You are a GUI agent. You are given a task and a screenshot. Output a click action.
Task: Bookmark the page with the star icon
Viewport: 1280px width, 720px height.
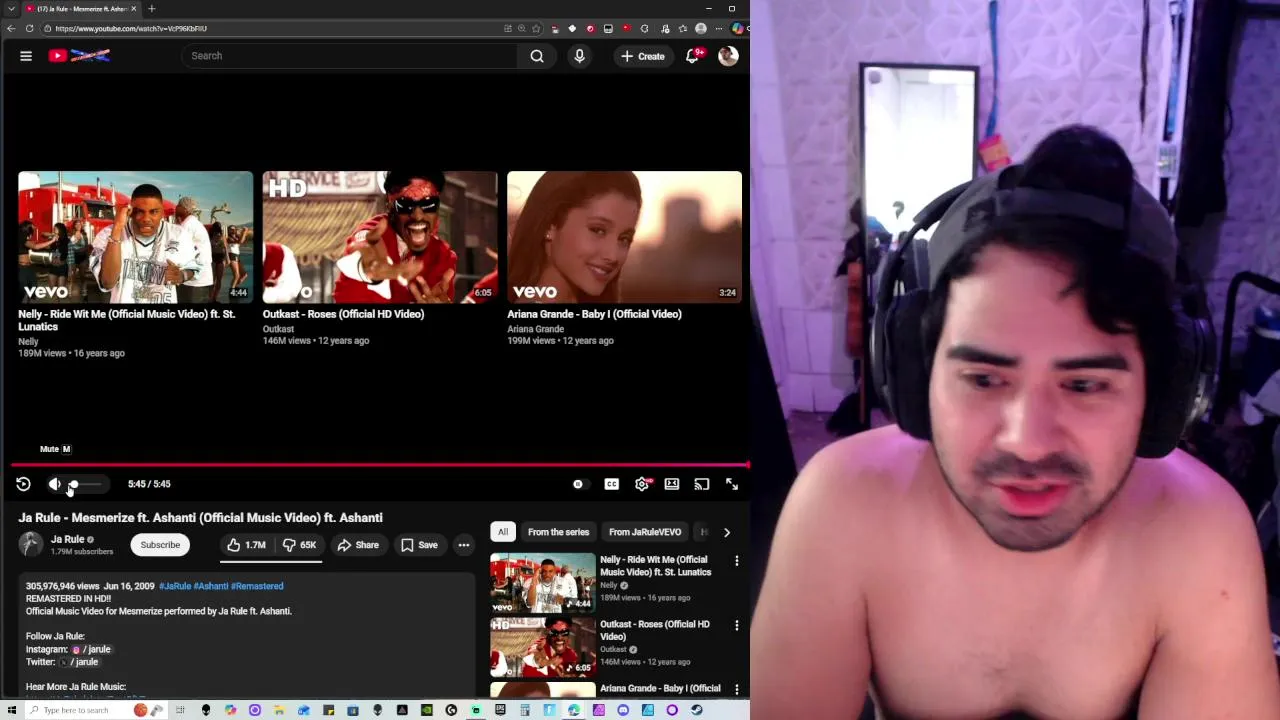point(536,28)
